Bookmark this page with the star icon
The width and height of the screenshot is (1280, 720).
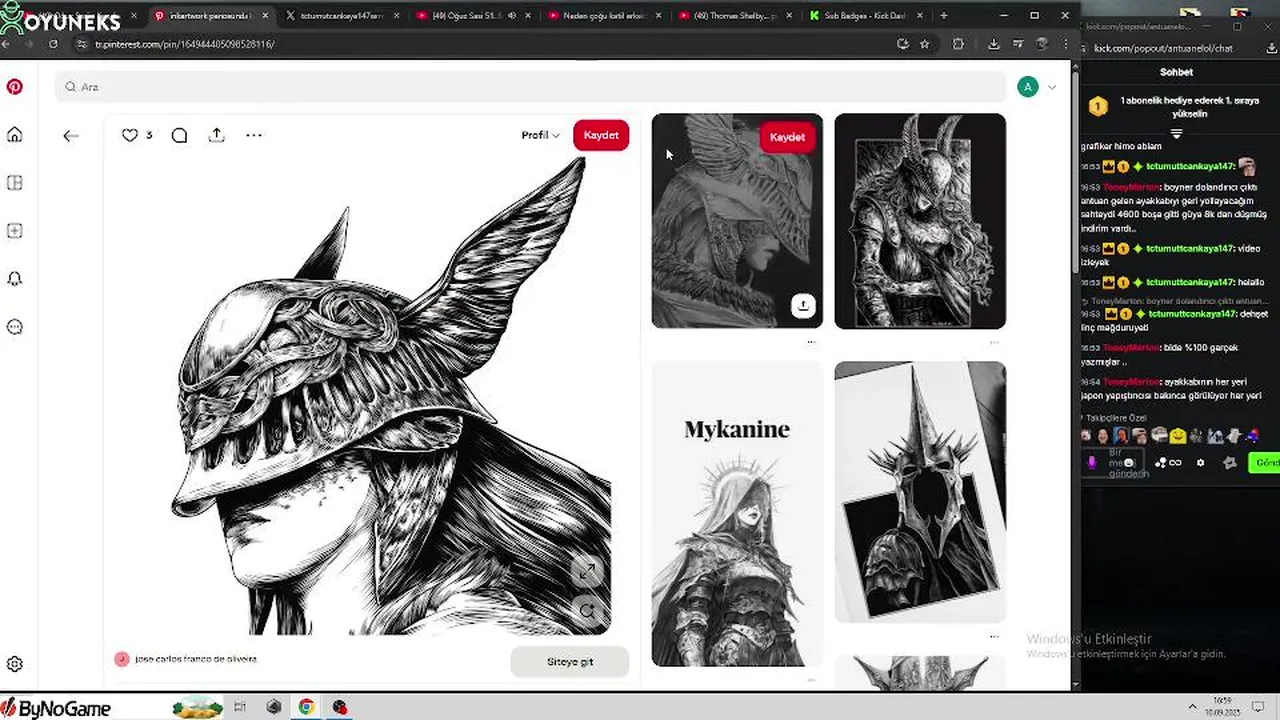(x=925, y=44)
